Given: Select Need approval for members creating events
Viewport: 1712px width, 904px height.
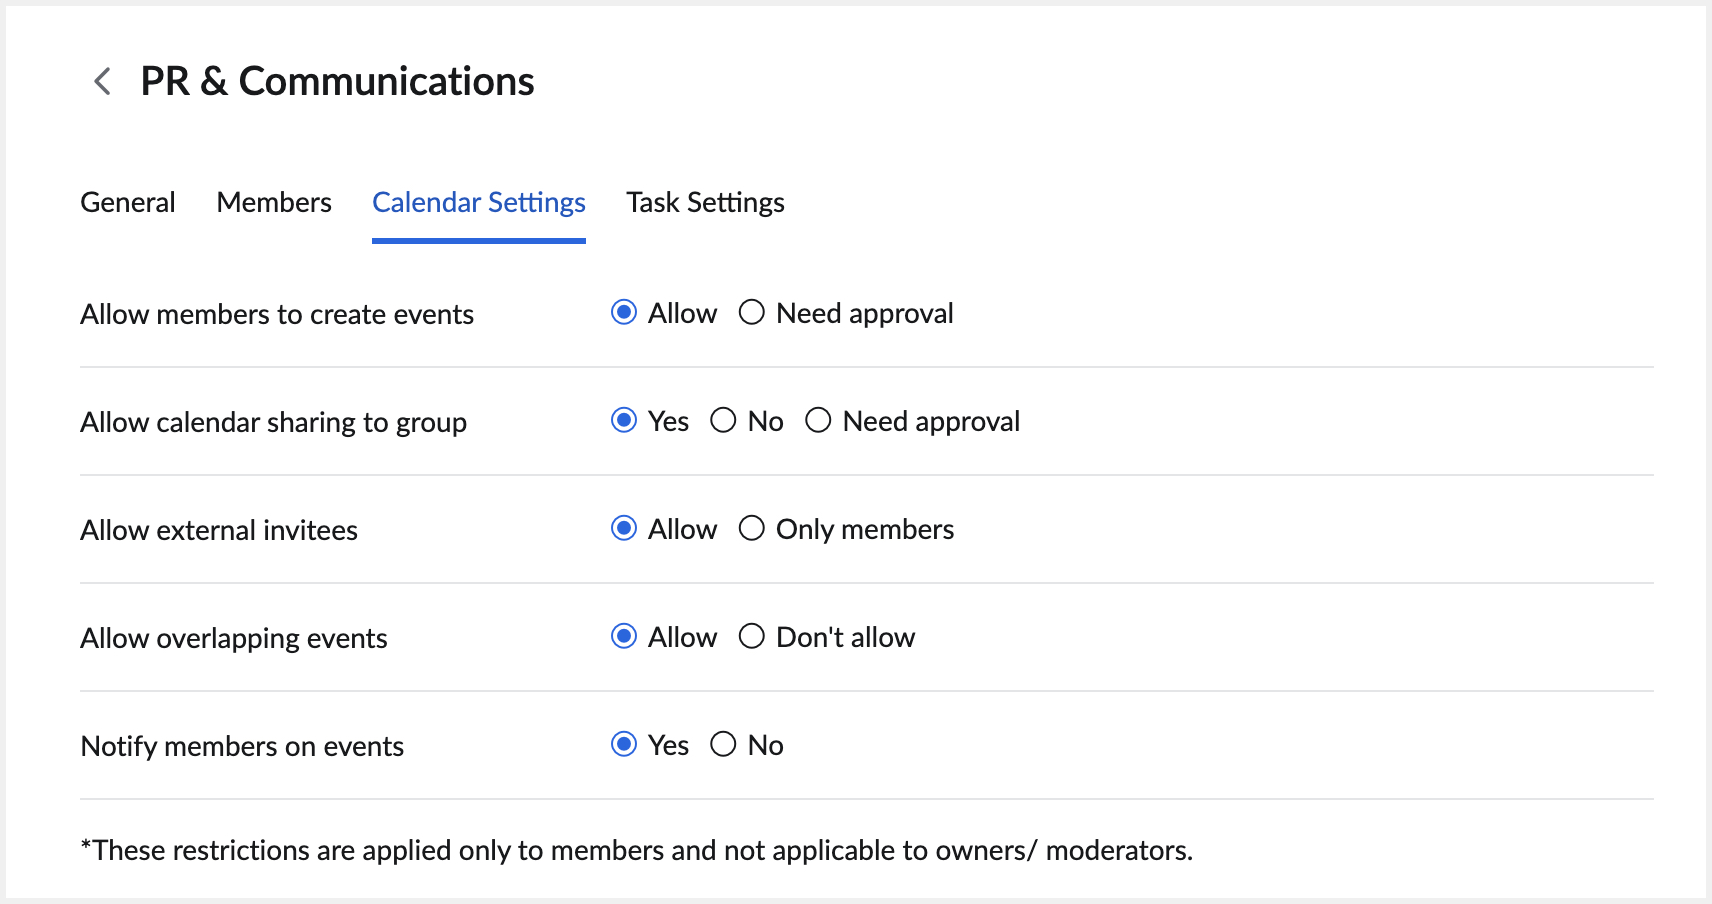Looking at the screenshot, I should [x=752, y=312].
